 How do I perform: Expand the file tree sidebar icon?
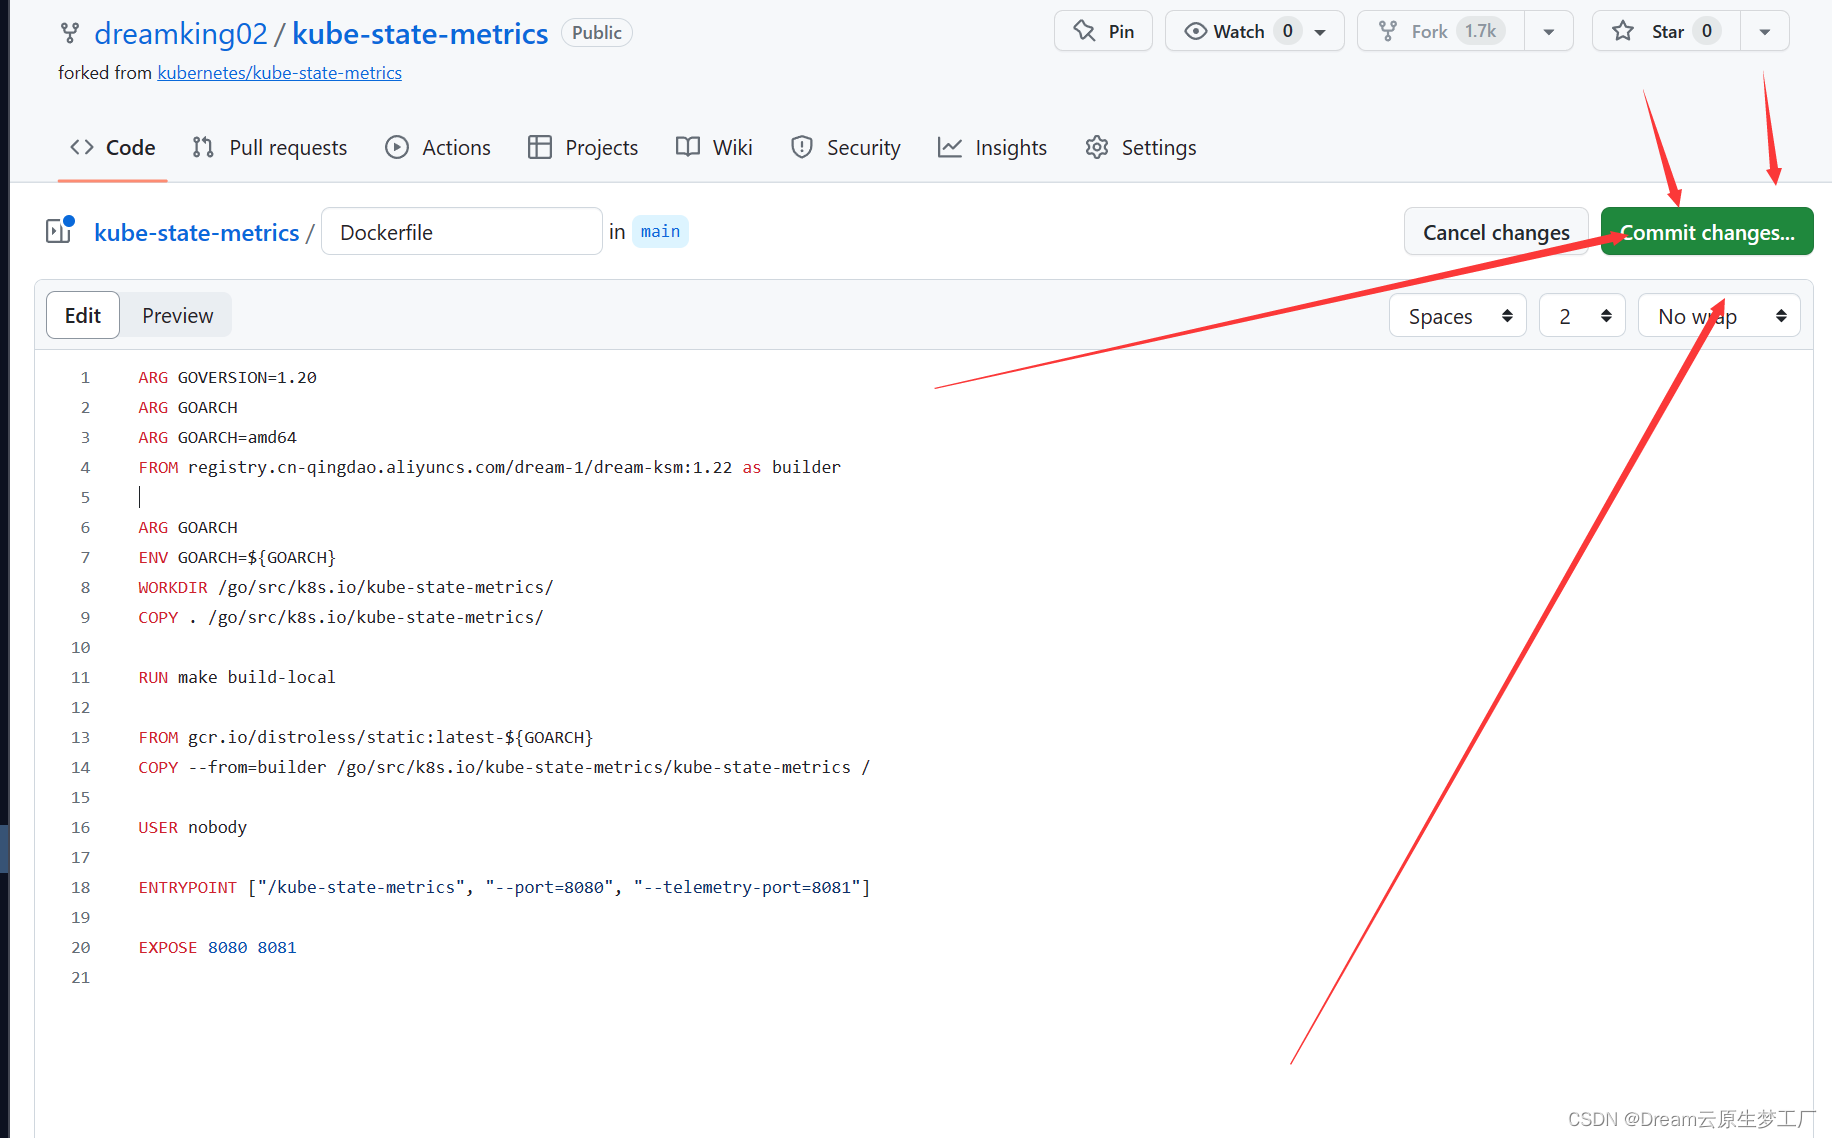(x=59, y=231)
